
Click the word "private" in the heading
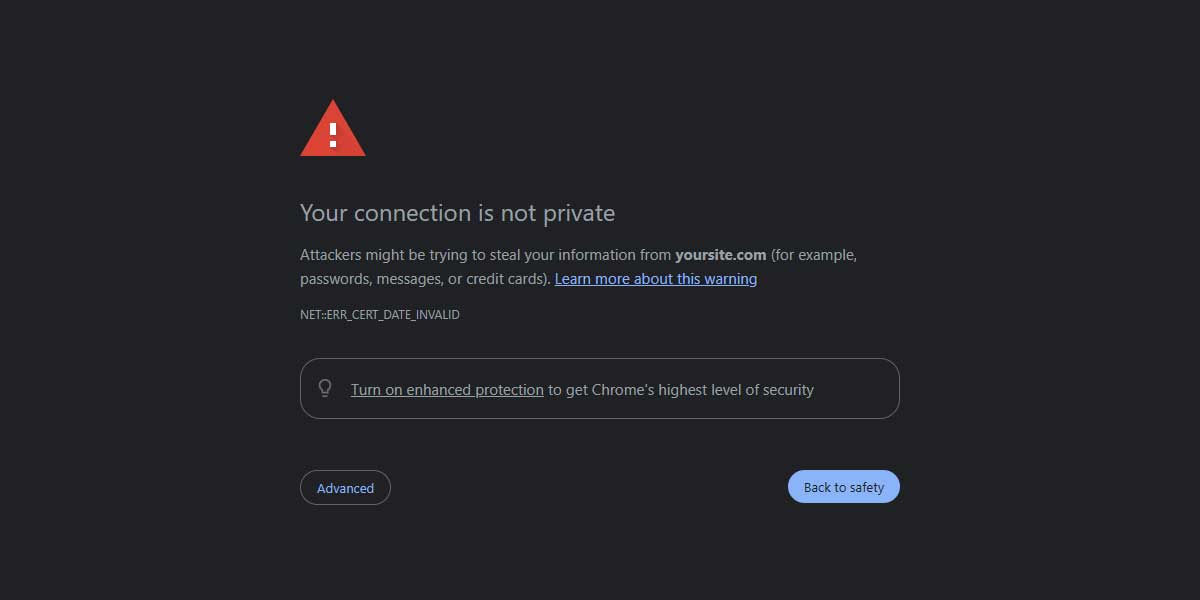click(579, 213)
